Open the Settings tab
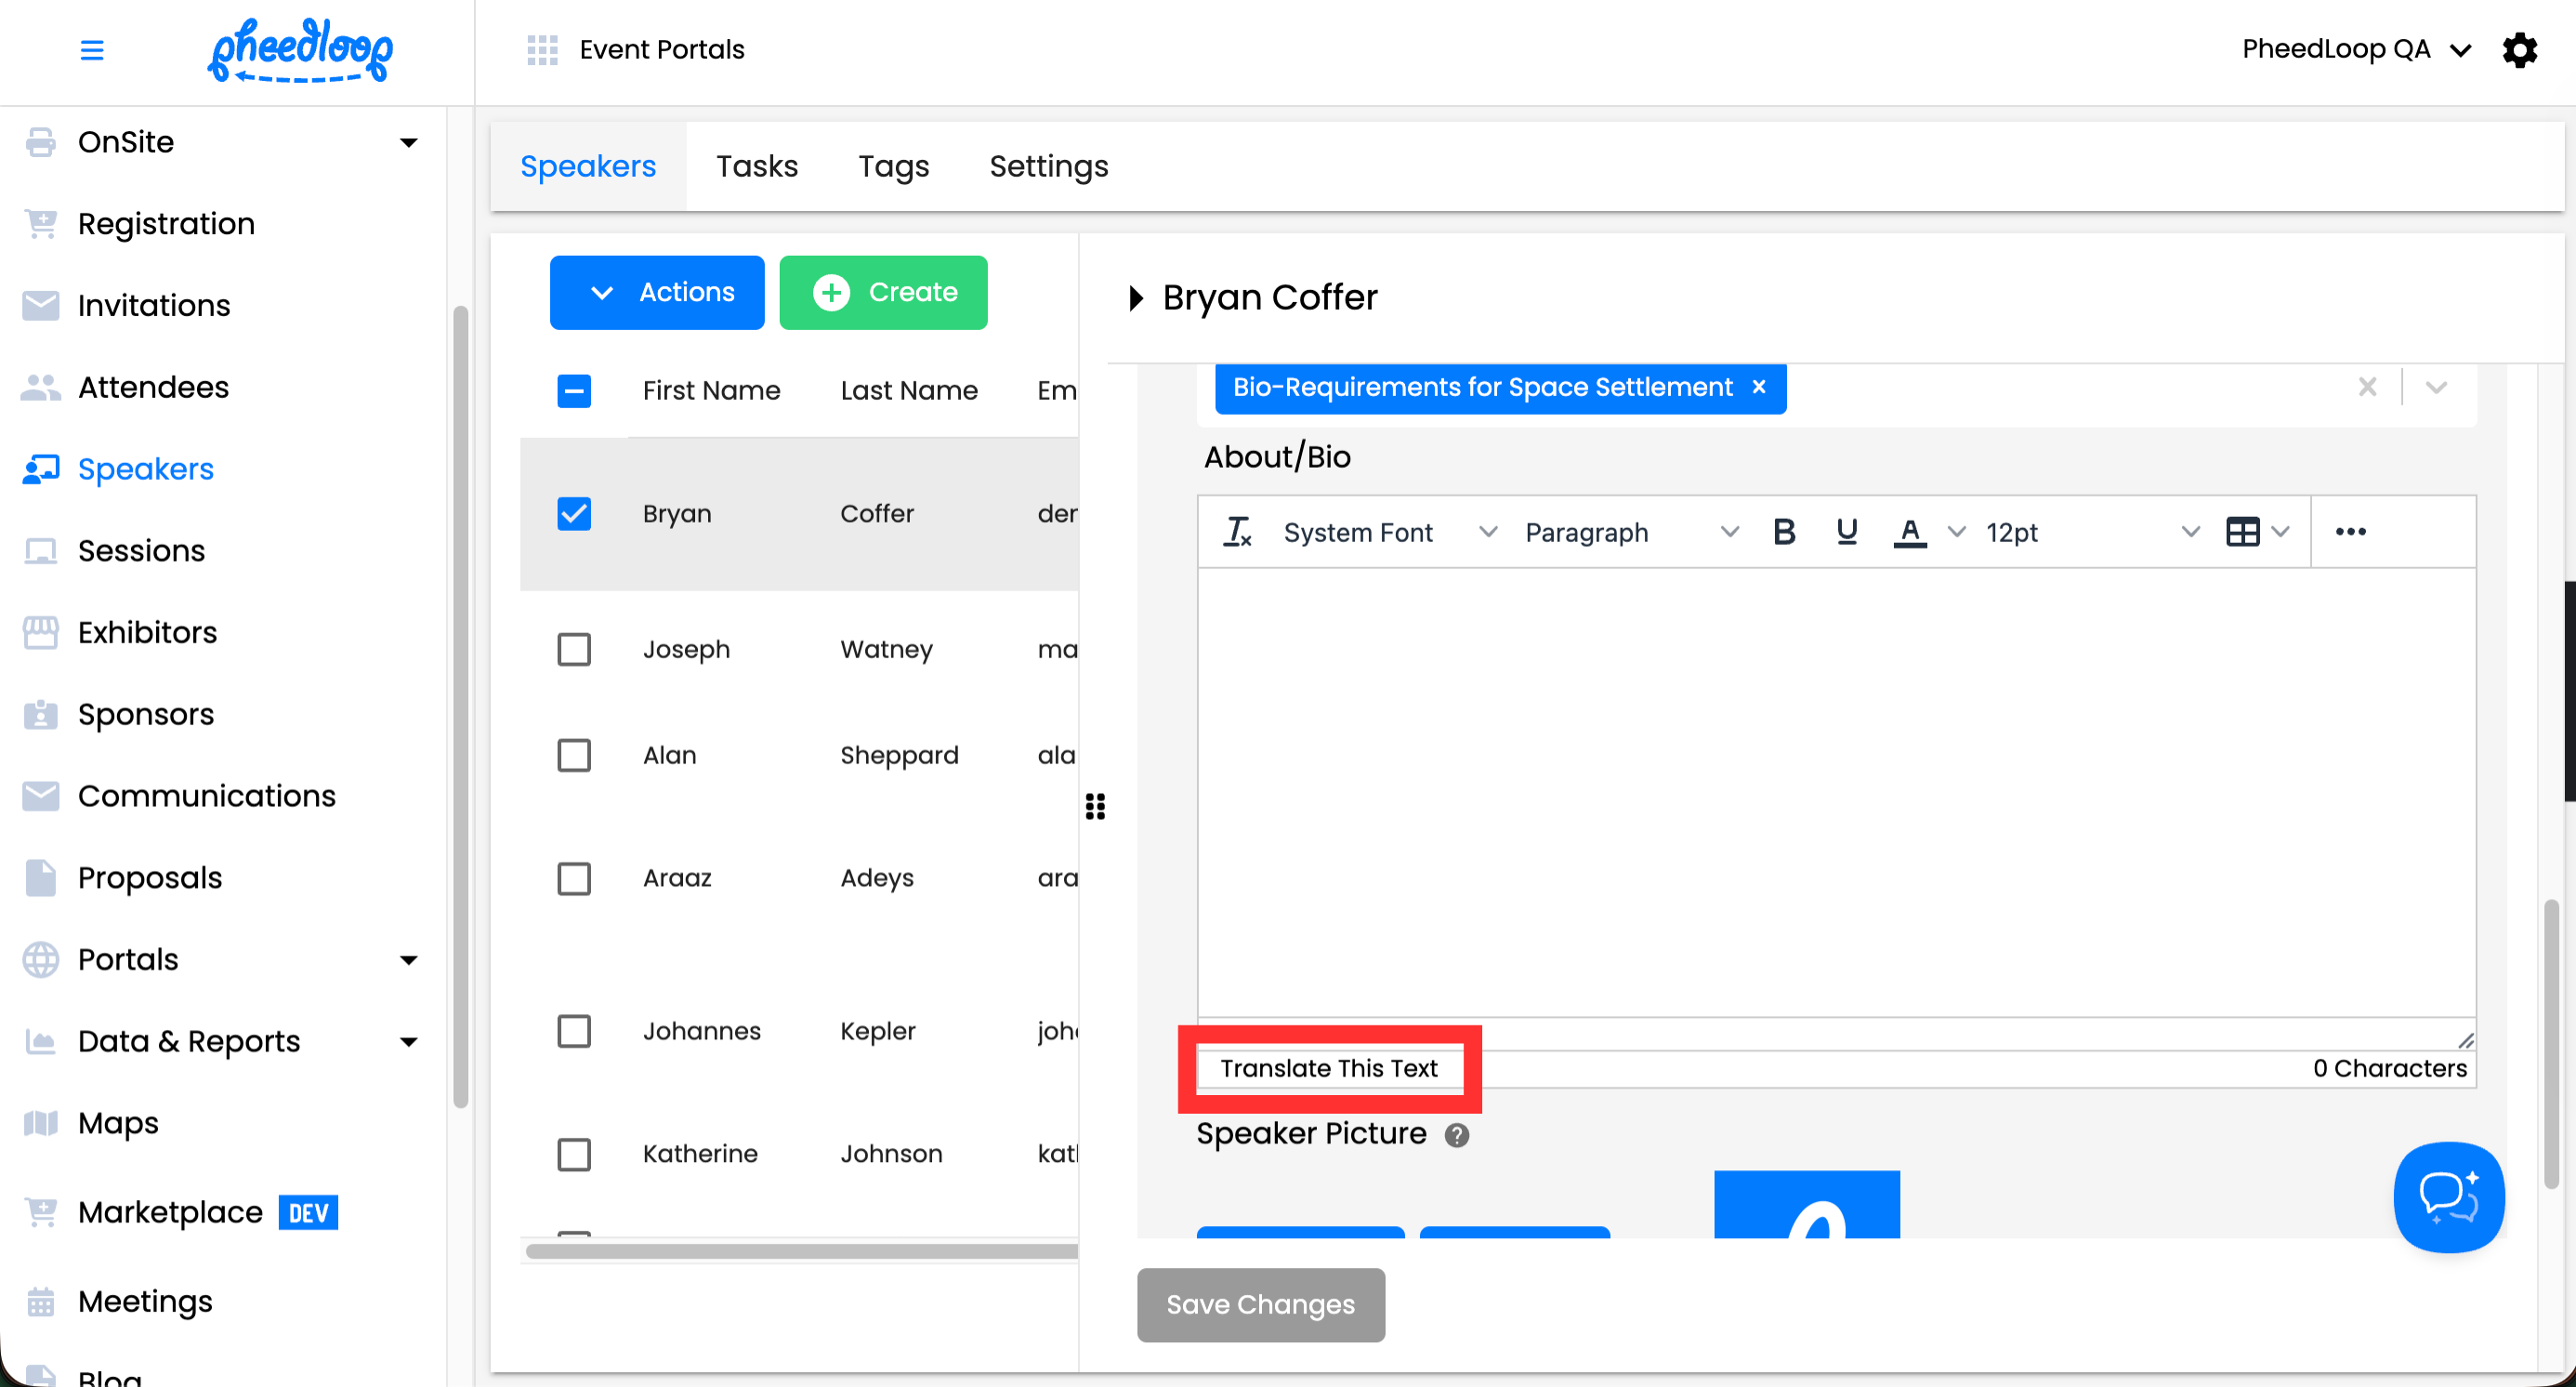2576x1387 pixels. click(1048, 166)
